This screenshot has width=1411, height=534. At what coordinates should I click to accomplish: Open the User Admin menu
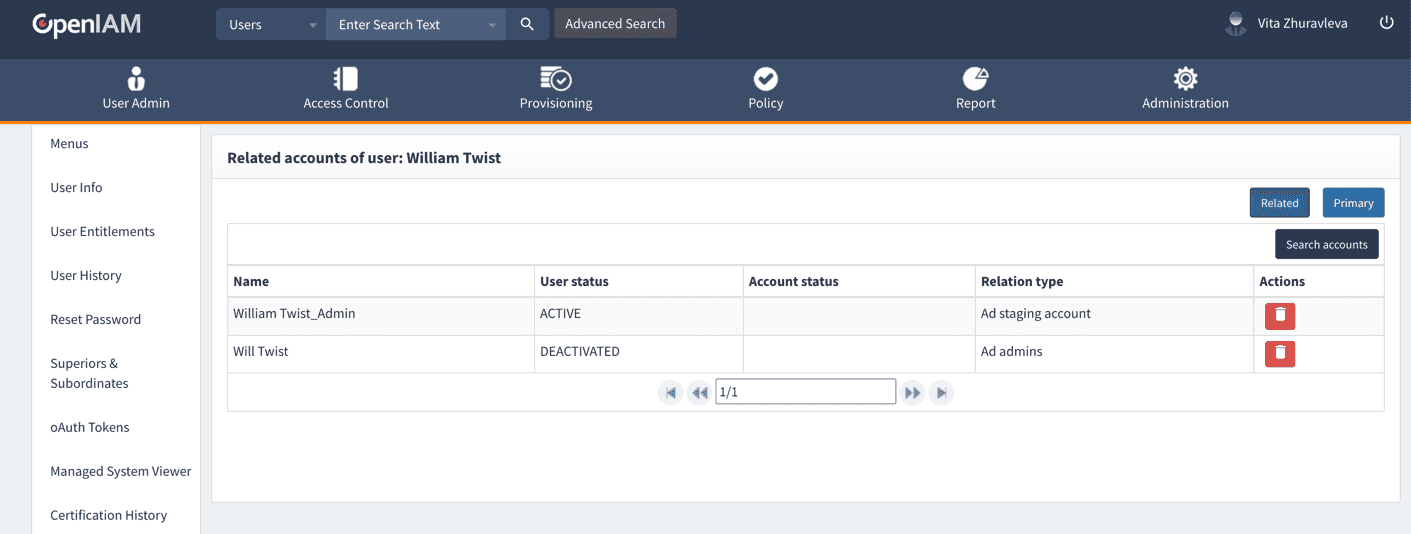point(136,88)
